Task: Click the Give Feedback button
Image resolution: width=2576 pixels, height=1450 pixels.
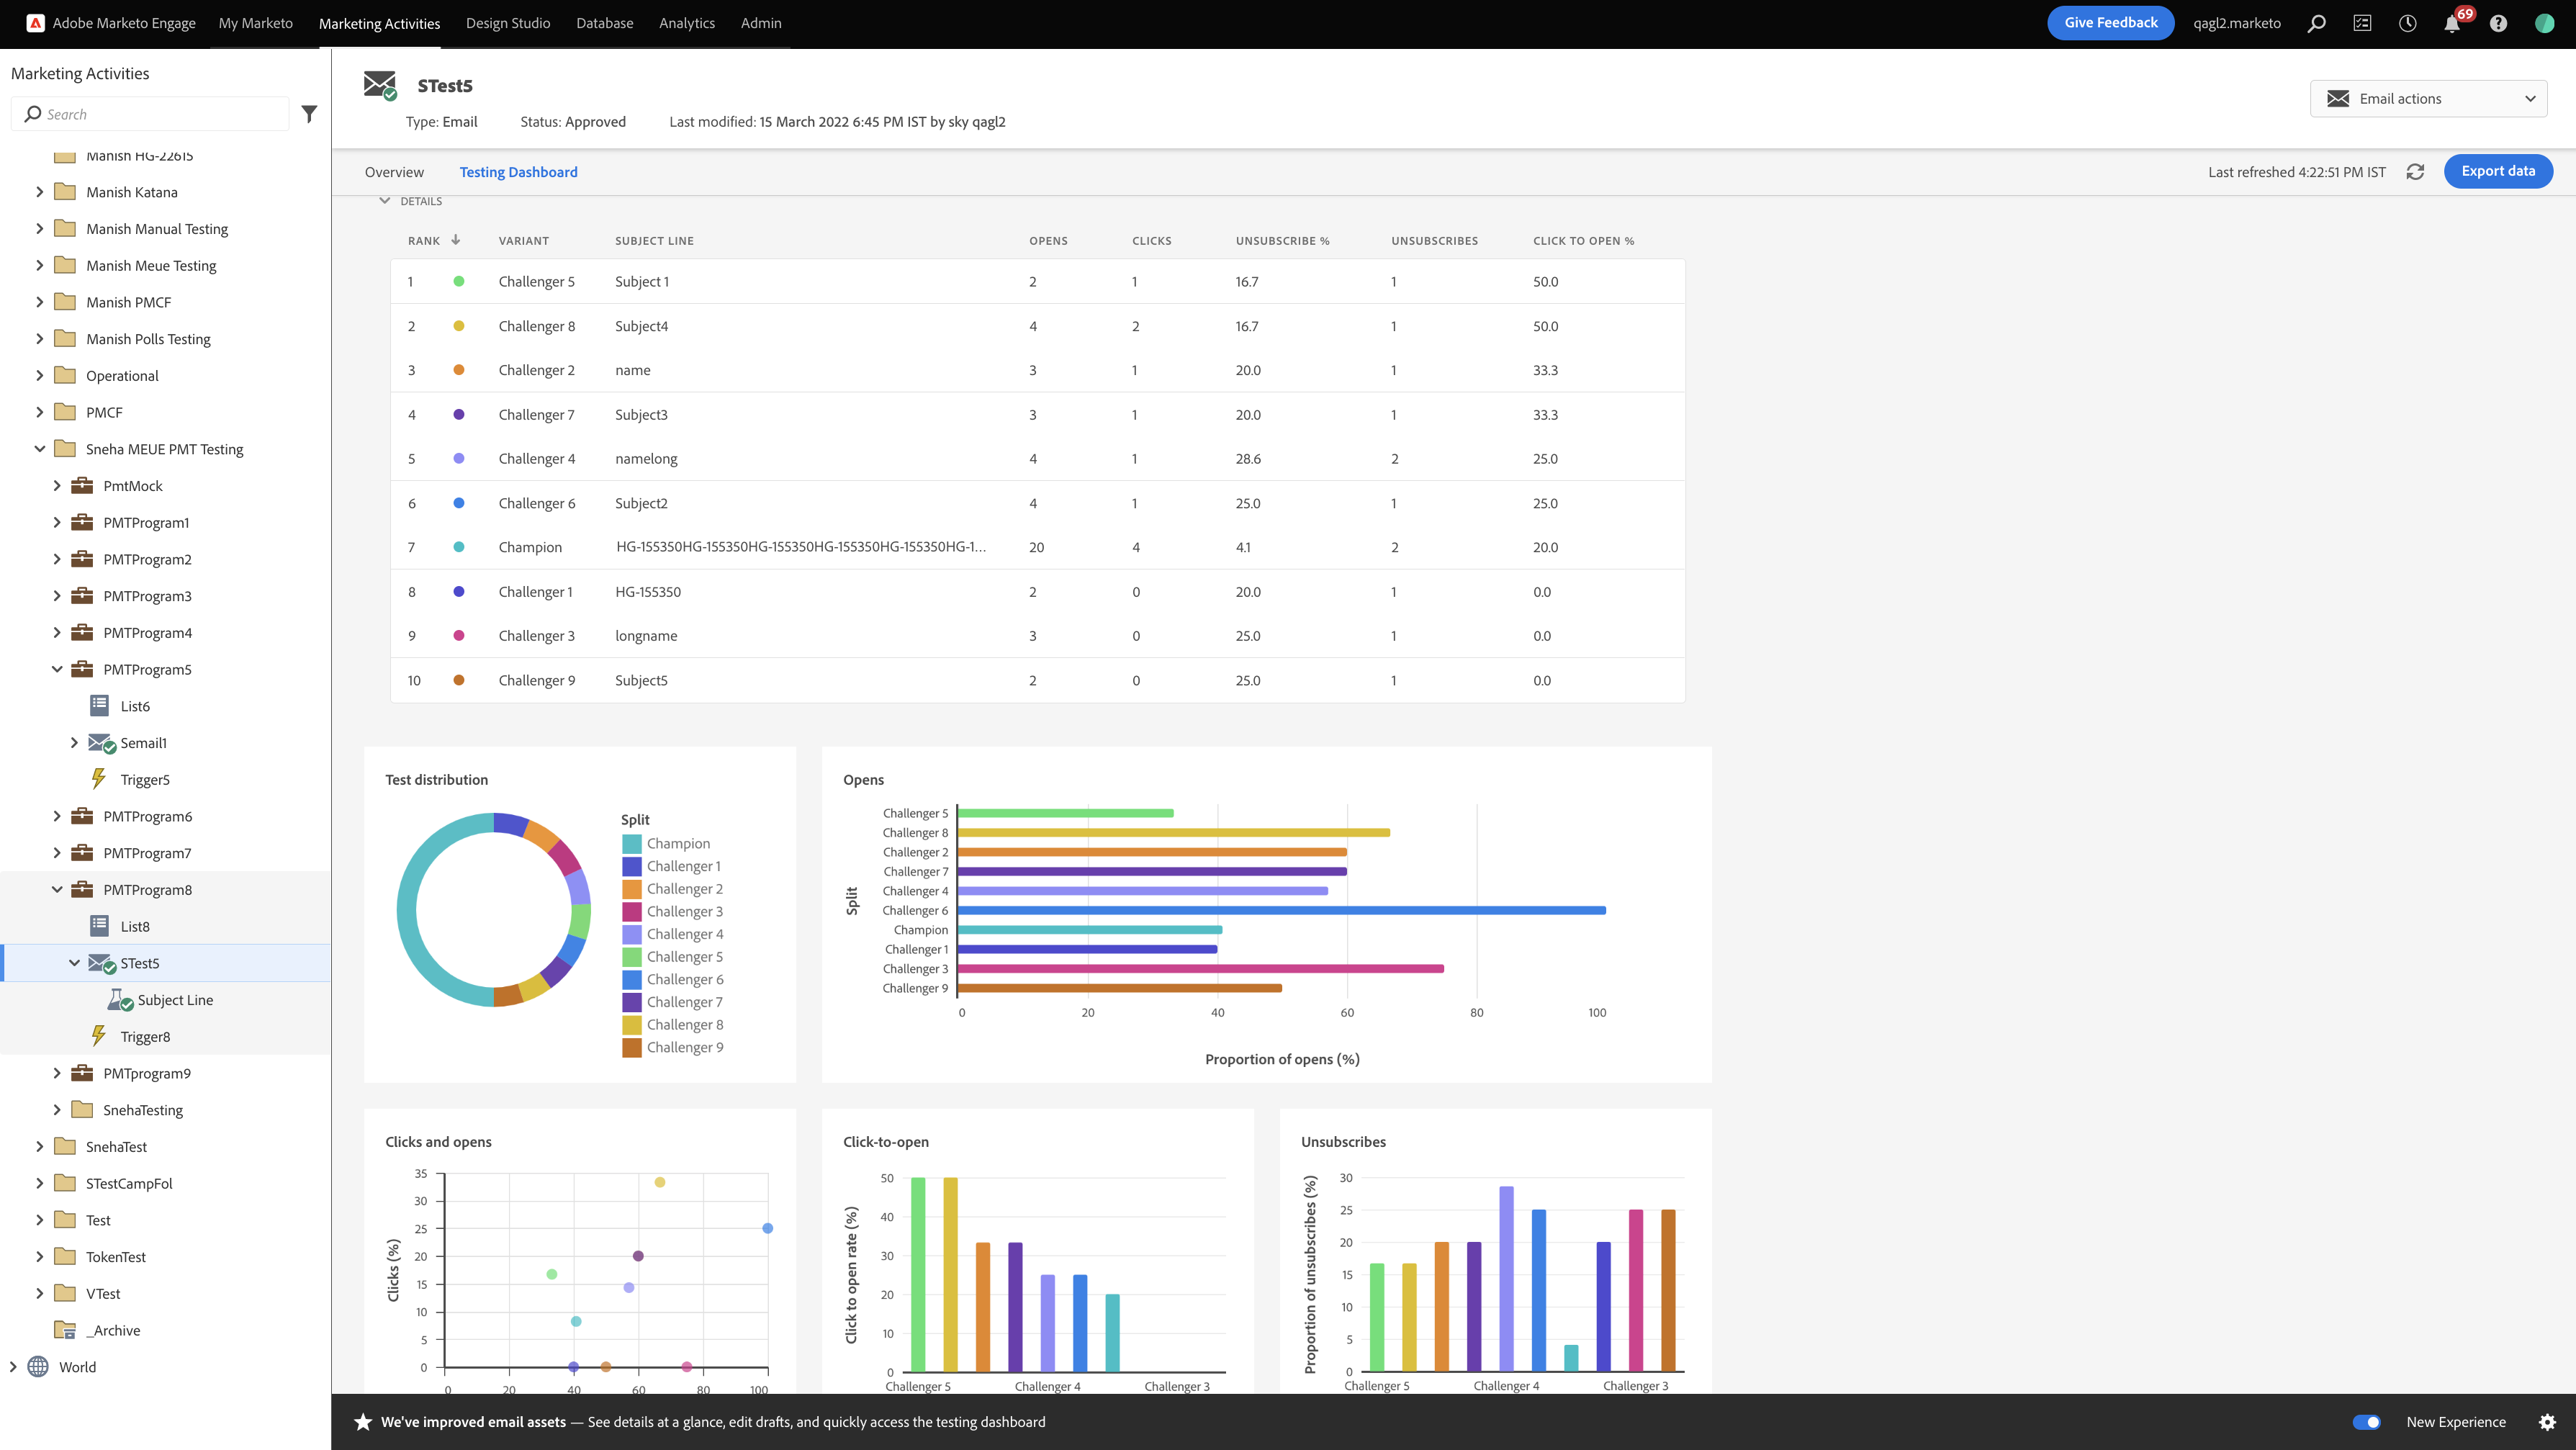Action: coord(2110,23)
